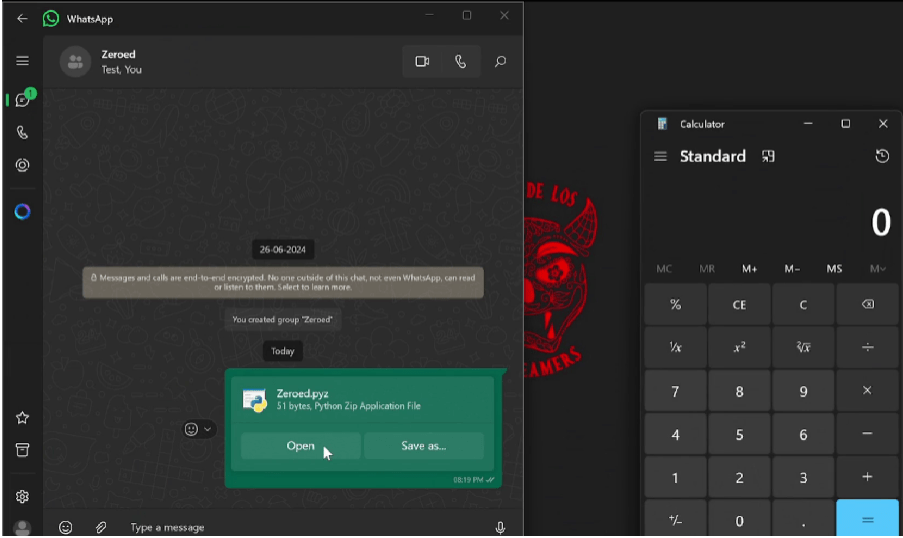Open Calculator navigation menu
This screenshot has width=903, height=538.
660,156
